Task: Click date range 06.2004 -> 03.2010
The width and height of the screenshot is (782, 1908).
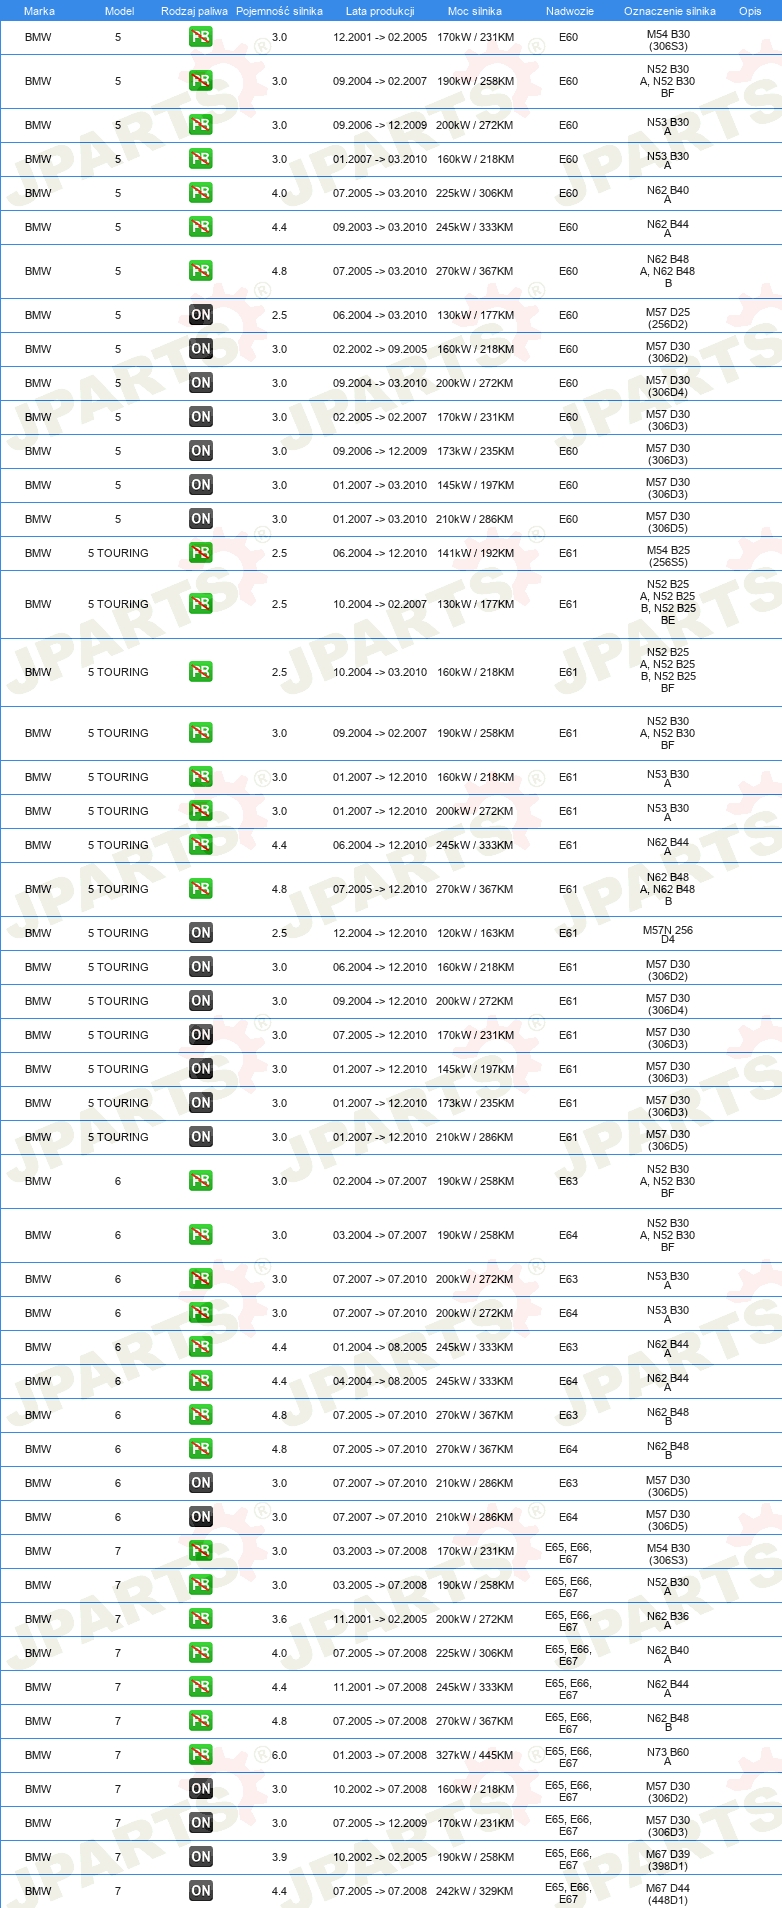Action: tap(380, 315)
